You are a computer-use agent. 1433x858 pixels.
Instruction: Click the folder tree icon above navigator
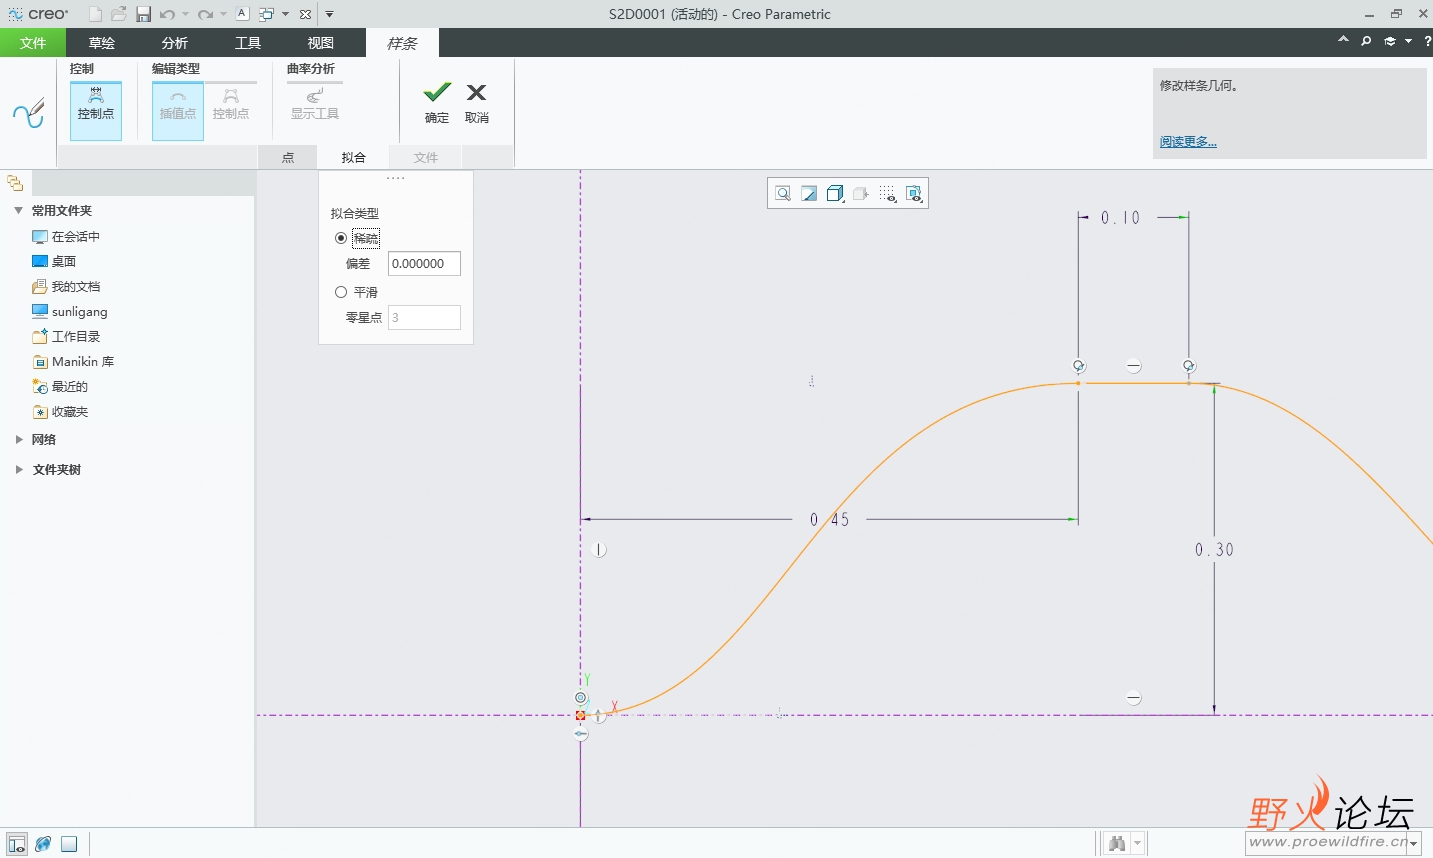tap(15, 183)
